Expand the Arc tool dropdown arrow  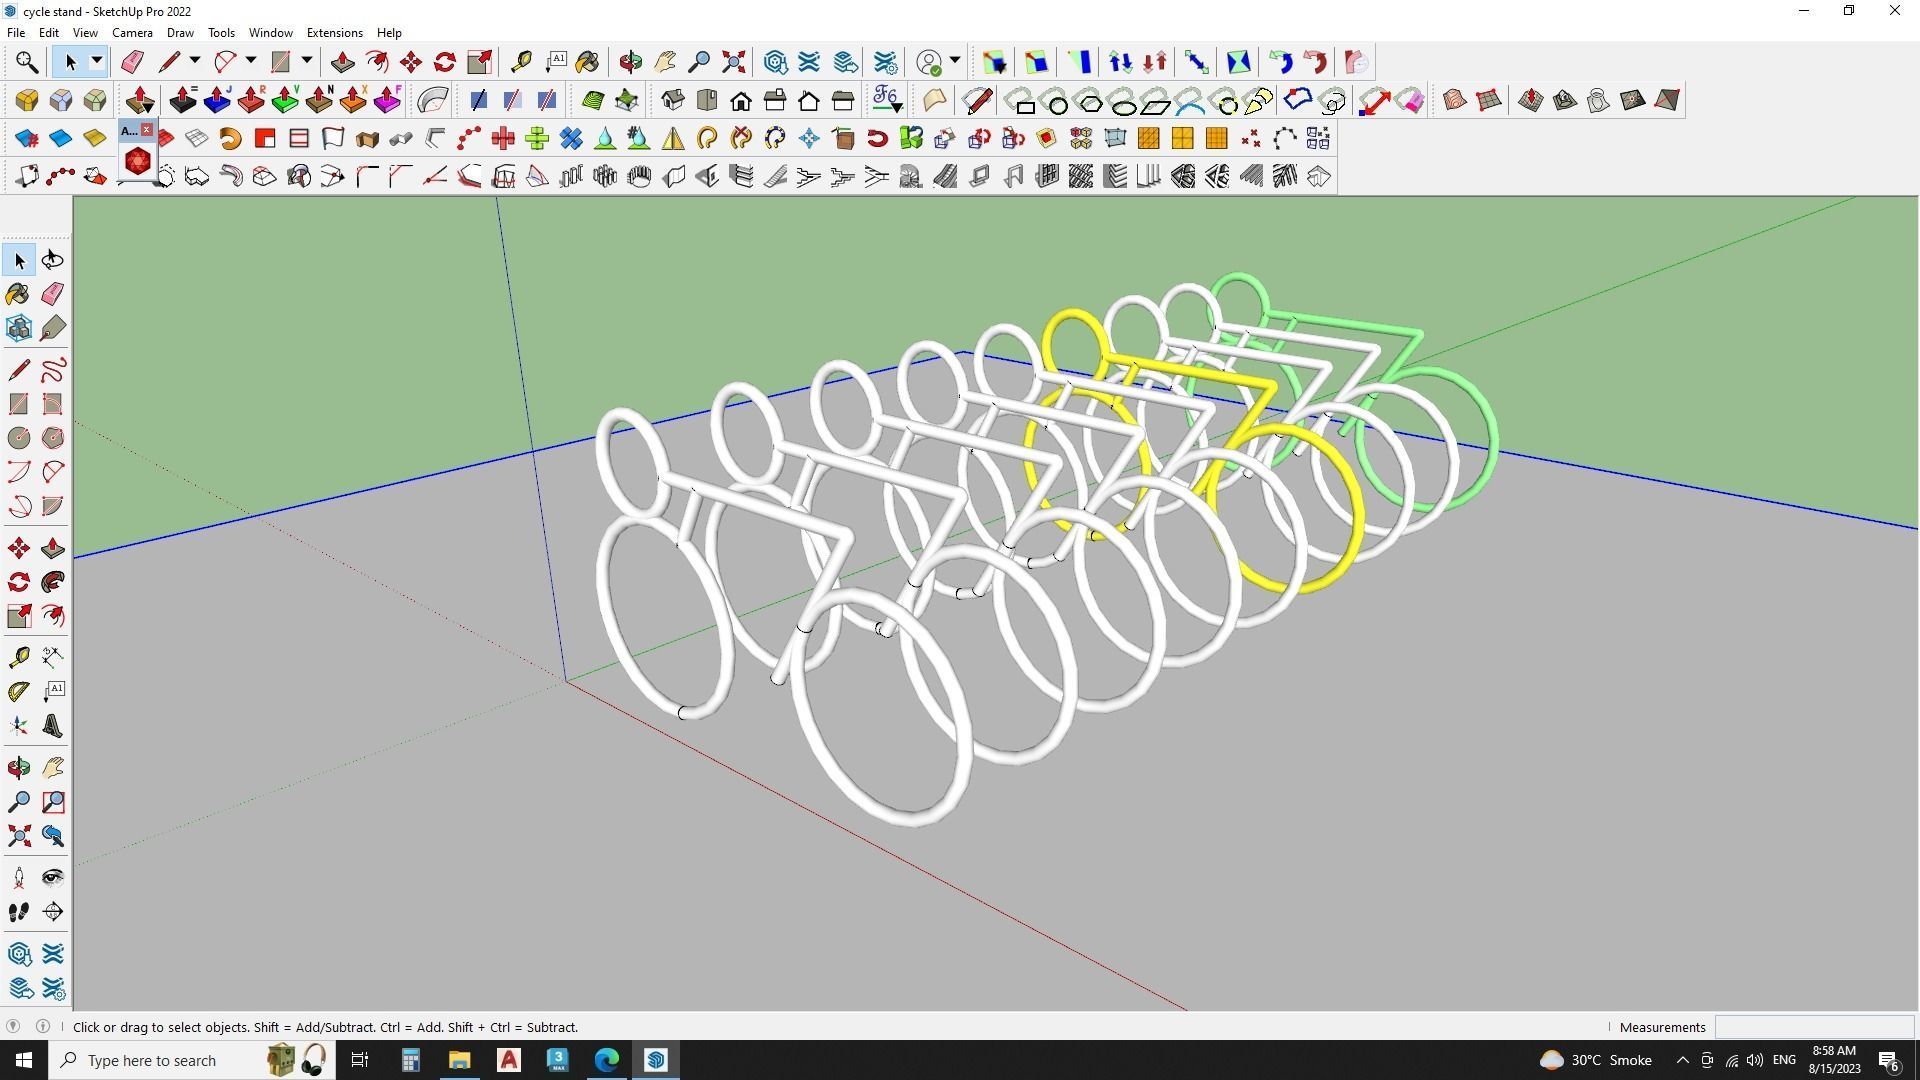[251, 62]
